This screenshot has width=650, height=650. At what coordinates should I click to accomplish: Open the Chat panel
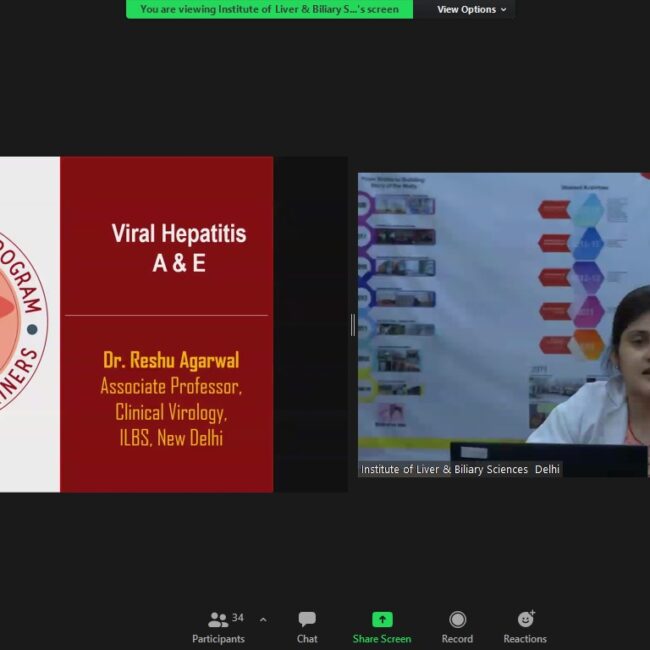[307, 620]
